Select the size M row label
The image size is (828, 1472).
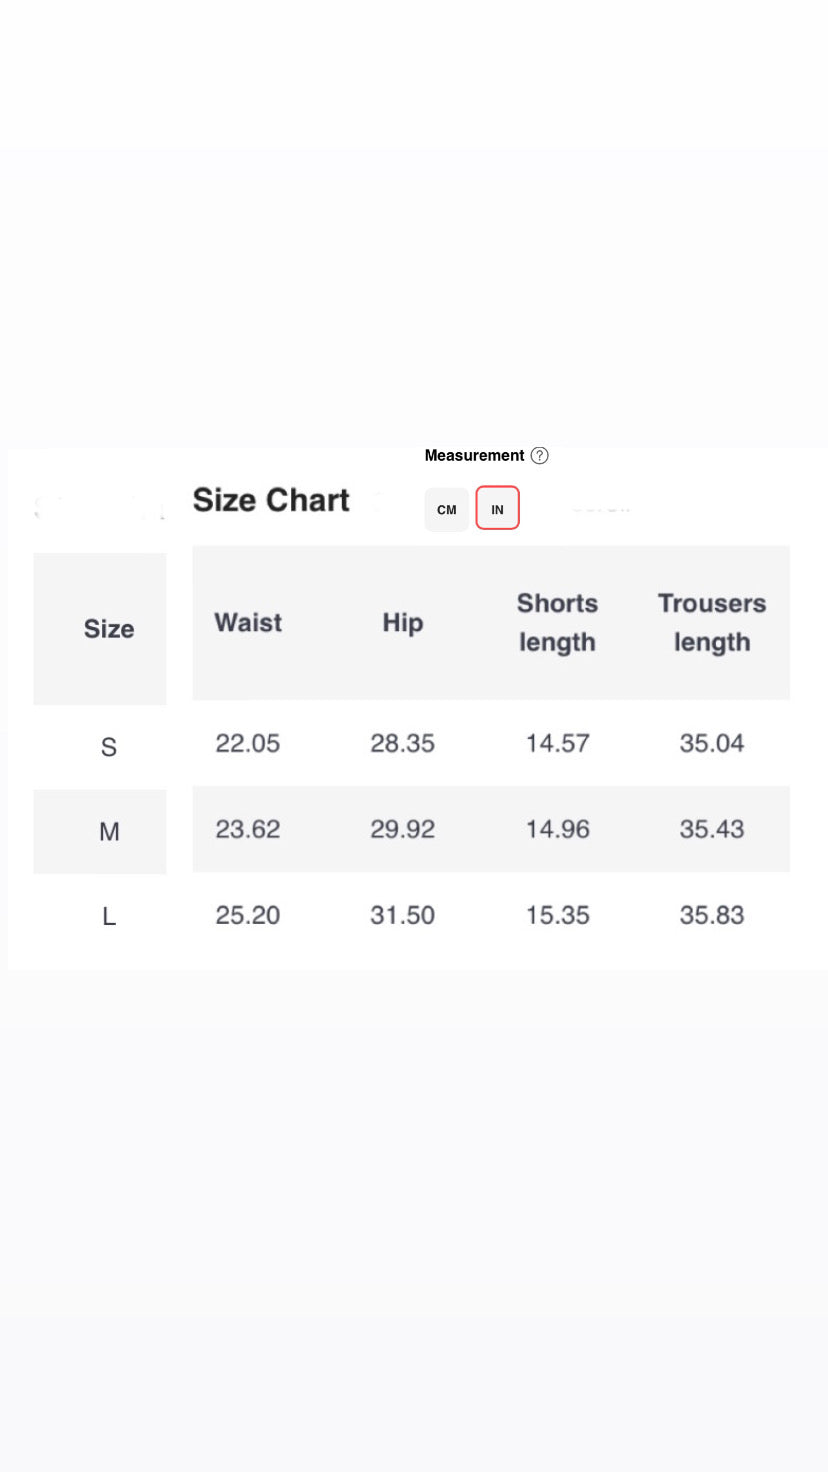pos(109,831)
